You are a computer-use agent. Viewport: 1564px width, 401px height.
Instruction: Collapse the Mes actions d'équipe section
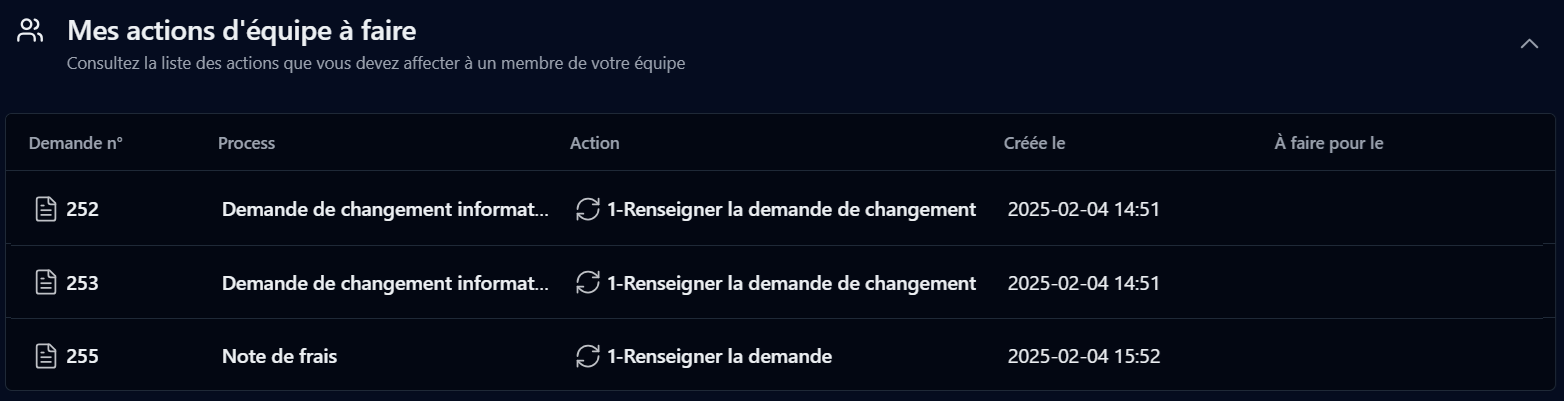coord(1529,43)
